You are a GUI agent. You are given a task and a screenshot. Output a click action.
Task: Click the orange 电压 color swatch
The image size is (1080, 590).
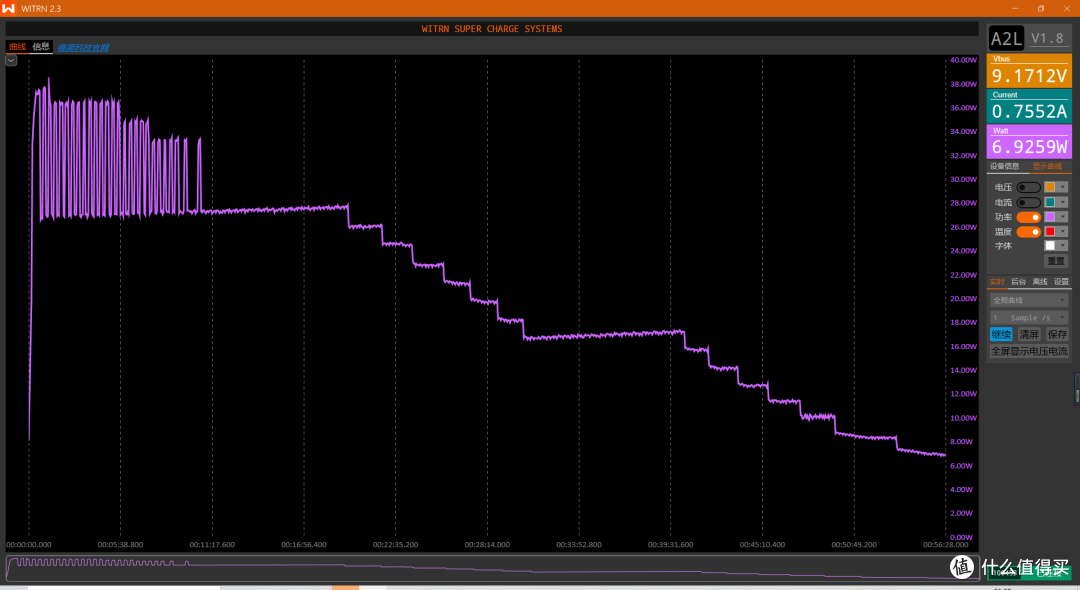(1050, 187)
